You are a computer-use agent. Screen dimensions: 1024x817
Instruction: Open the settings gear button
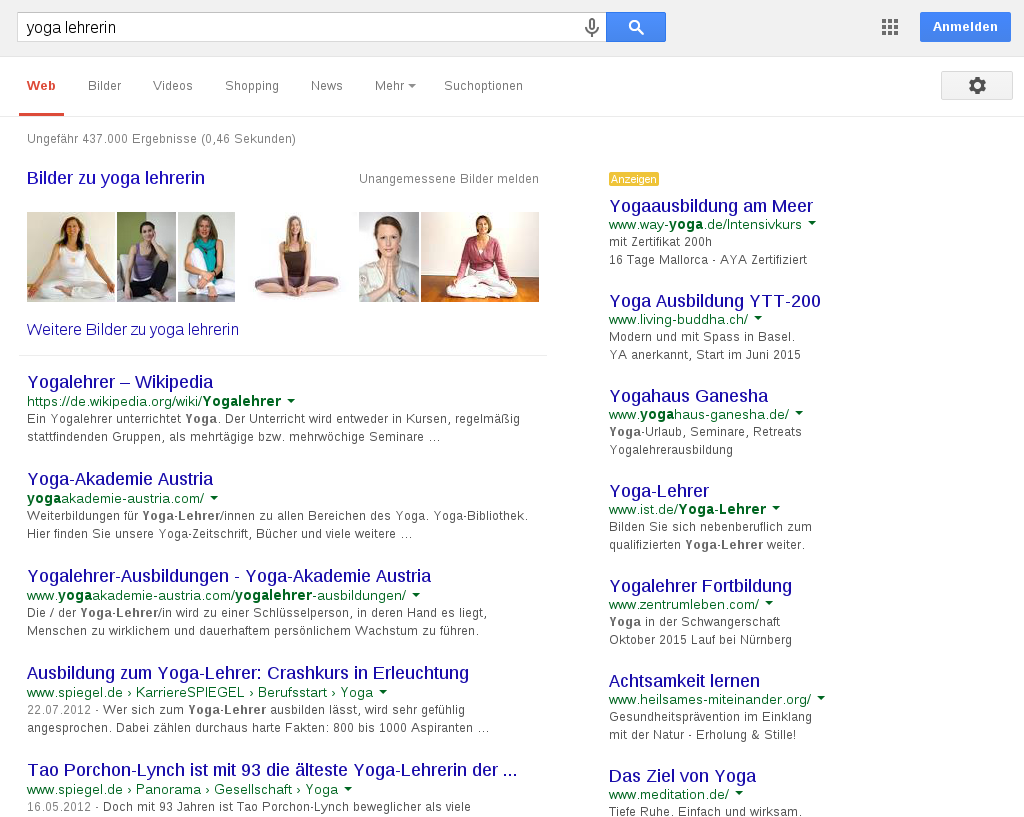pyautogui.click(x=976, y=86)
